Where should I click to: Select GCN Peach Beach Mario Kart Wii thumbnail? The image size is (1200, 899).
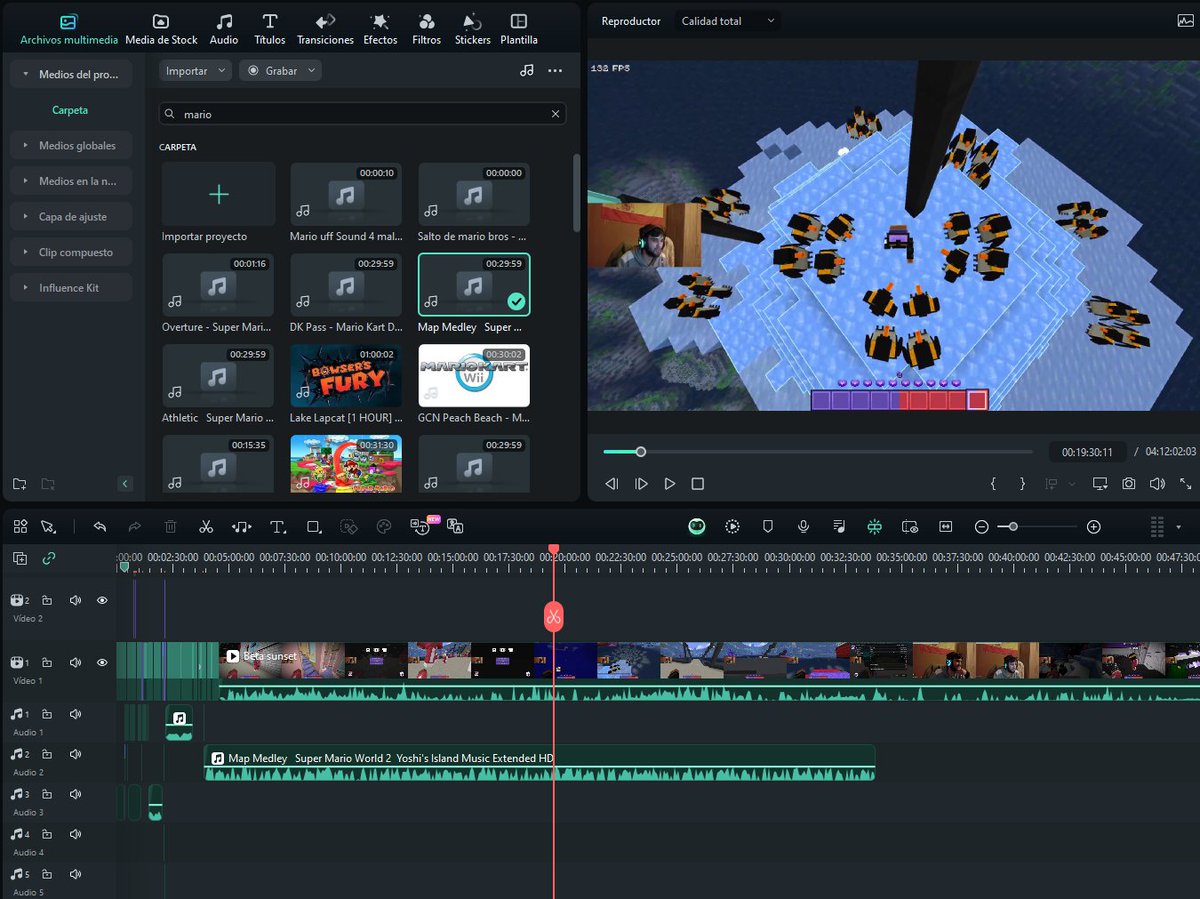coord(474,375)
